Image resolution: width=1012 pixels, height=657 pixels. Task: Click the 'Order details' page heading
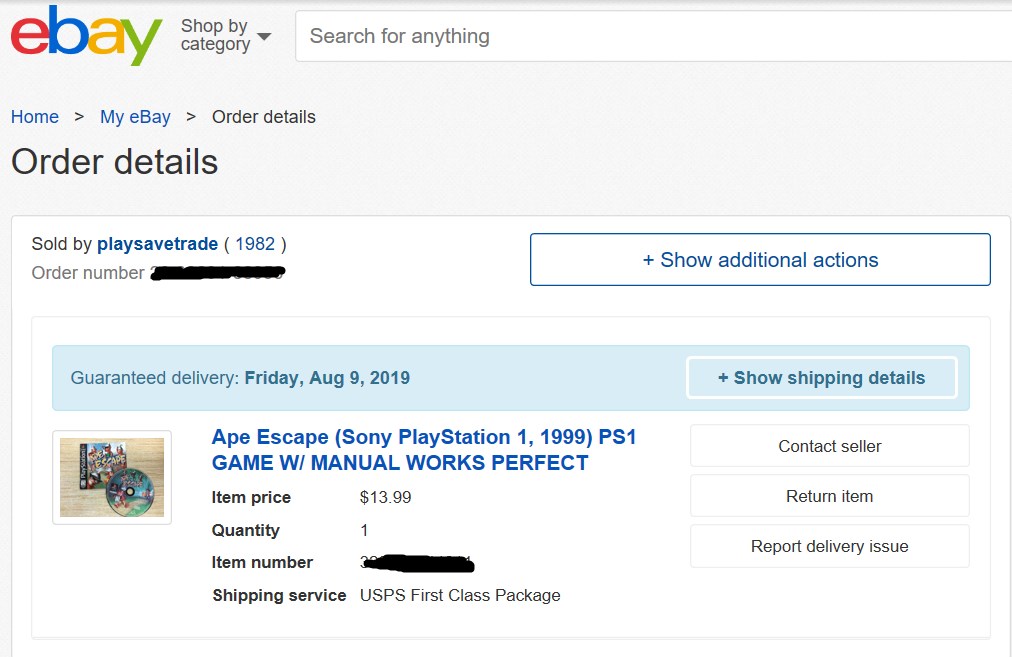click(x=114, y=162)
